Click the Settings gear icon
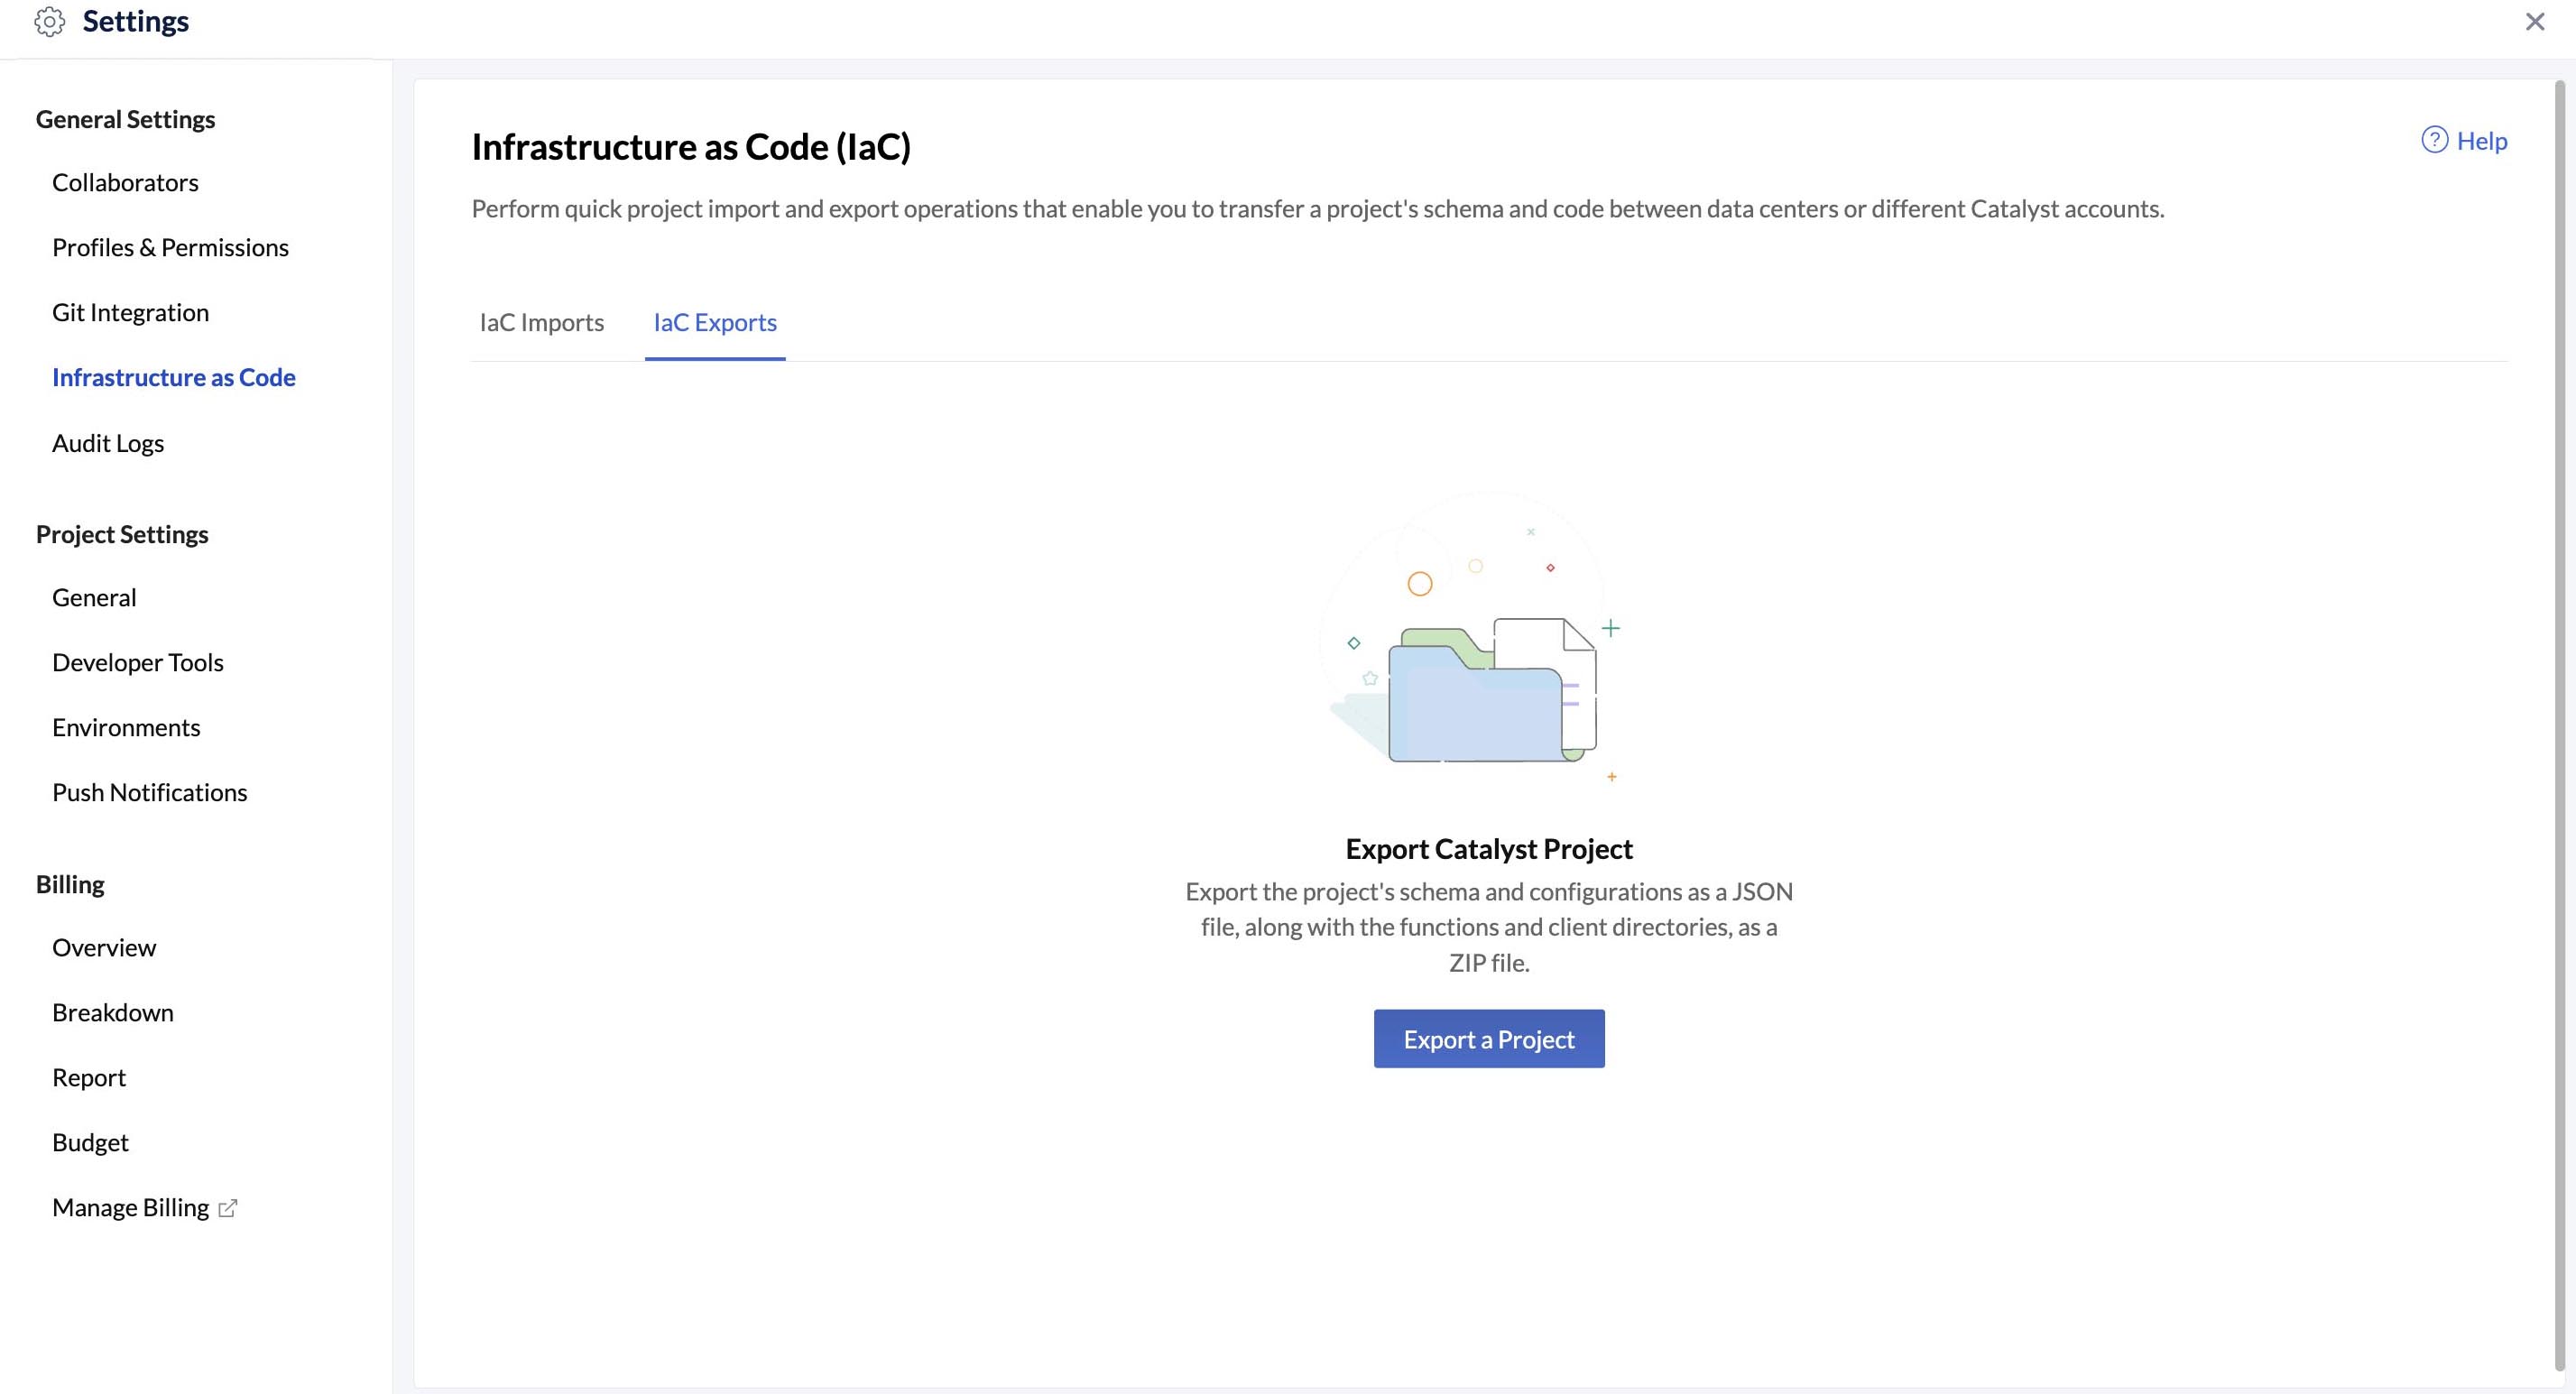2576x1394 pixels. [51, 22]
